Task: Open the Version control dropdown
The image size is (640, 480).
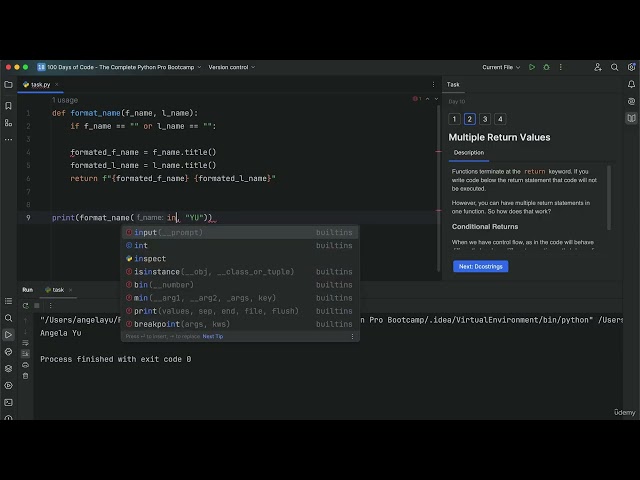Action: coord(231,67)
